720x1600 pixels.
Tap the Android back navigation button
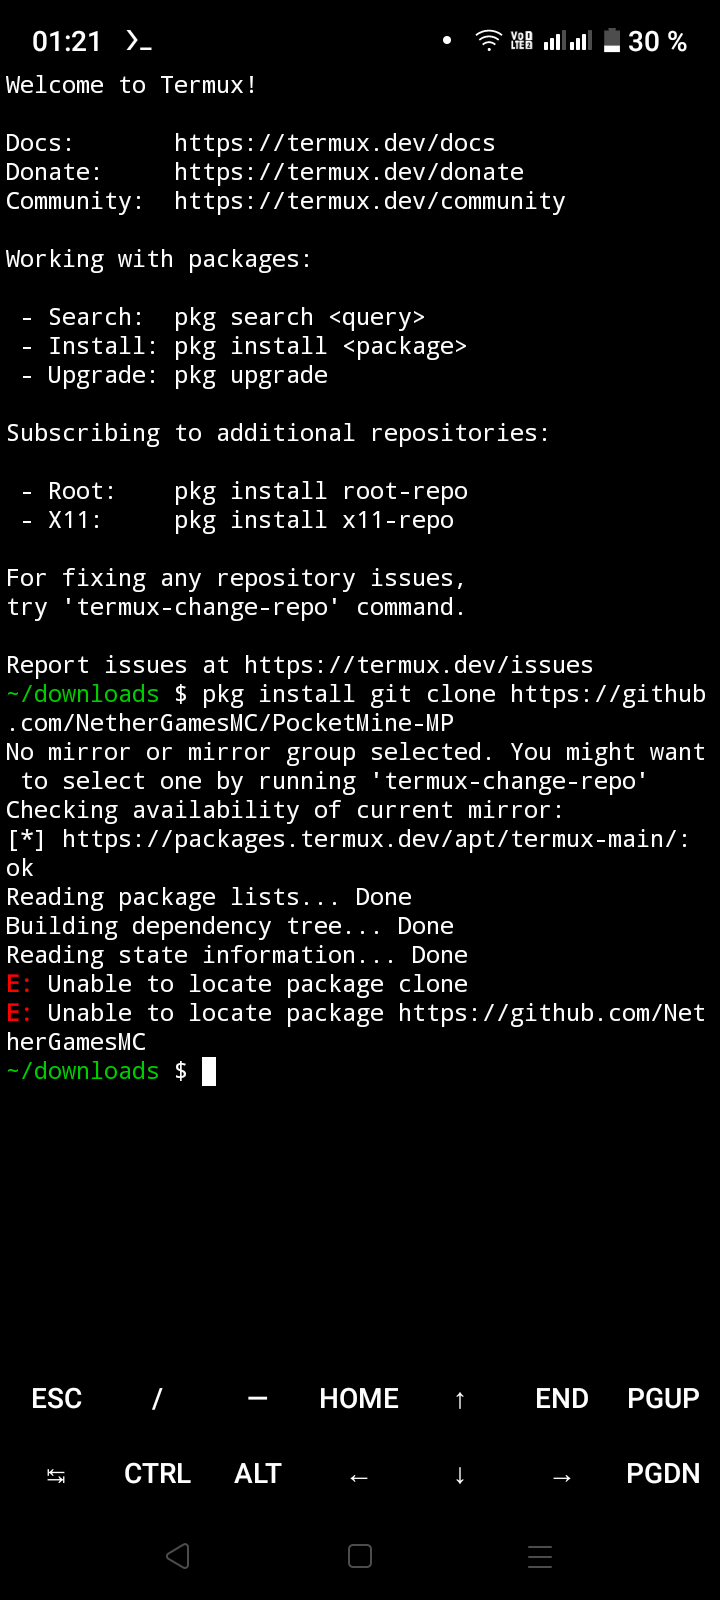pyautogui.click(x=178, y=1556)
